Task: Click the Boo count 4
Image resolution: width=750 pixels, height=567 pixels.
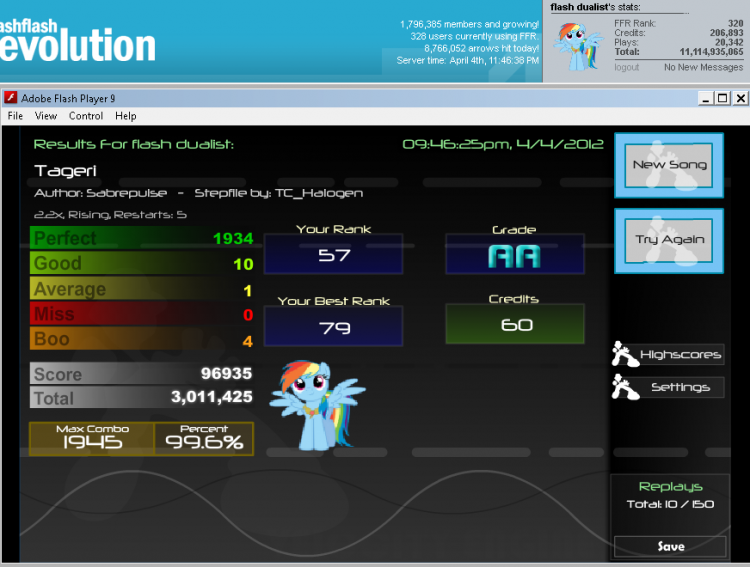Action: (x=247, y=341)
